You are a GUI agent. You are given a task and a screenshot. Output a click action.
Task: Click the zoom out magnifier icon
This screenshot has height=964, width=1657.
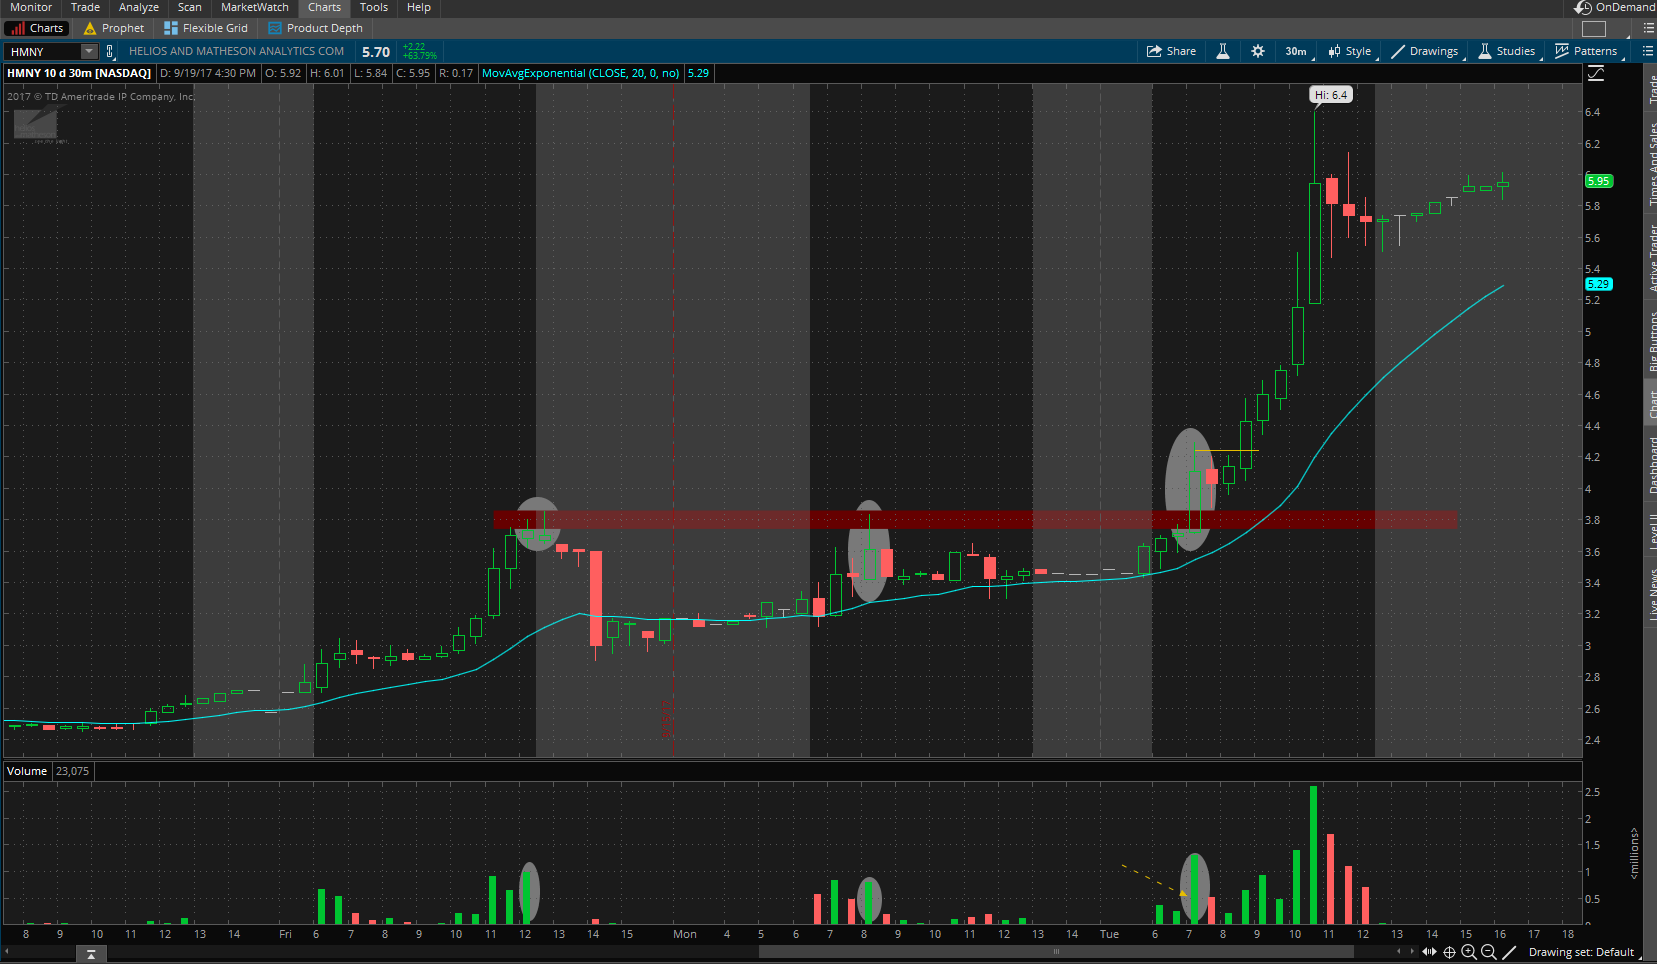(x=1488, y=952)
